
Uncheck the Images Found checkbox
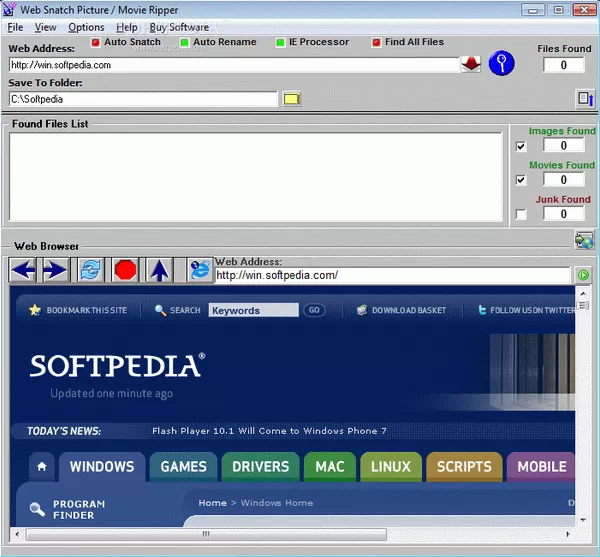(521, 146)
